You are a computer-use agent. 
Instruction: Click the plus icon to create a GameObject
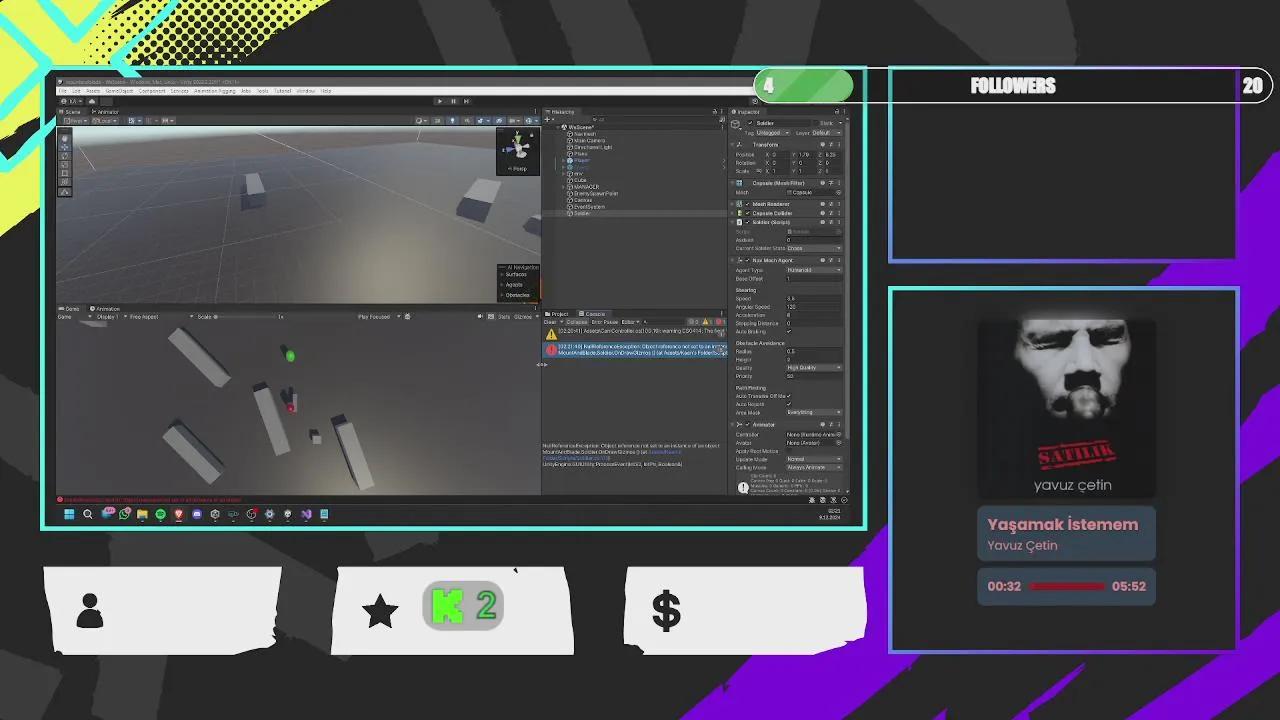coord(547,119)
